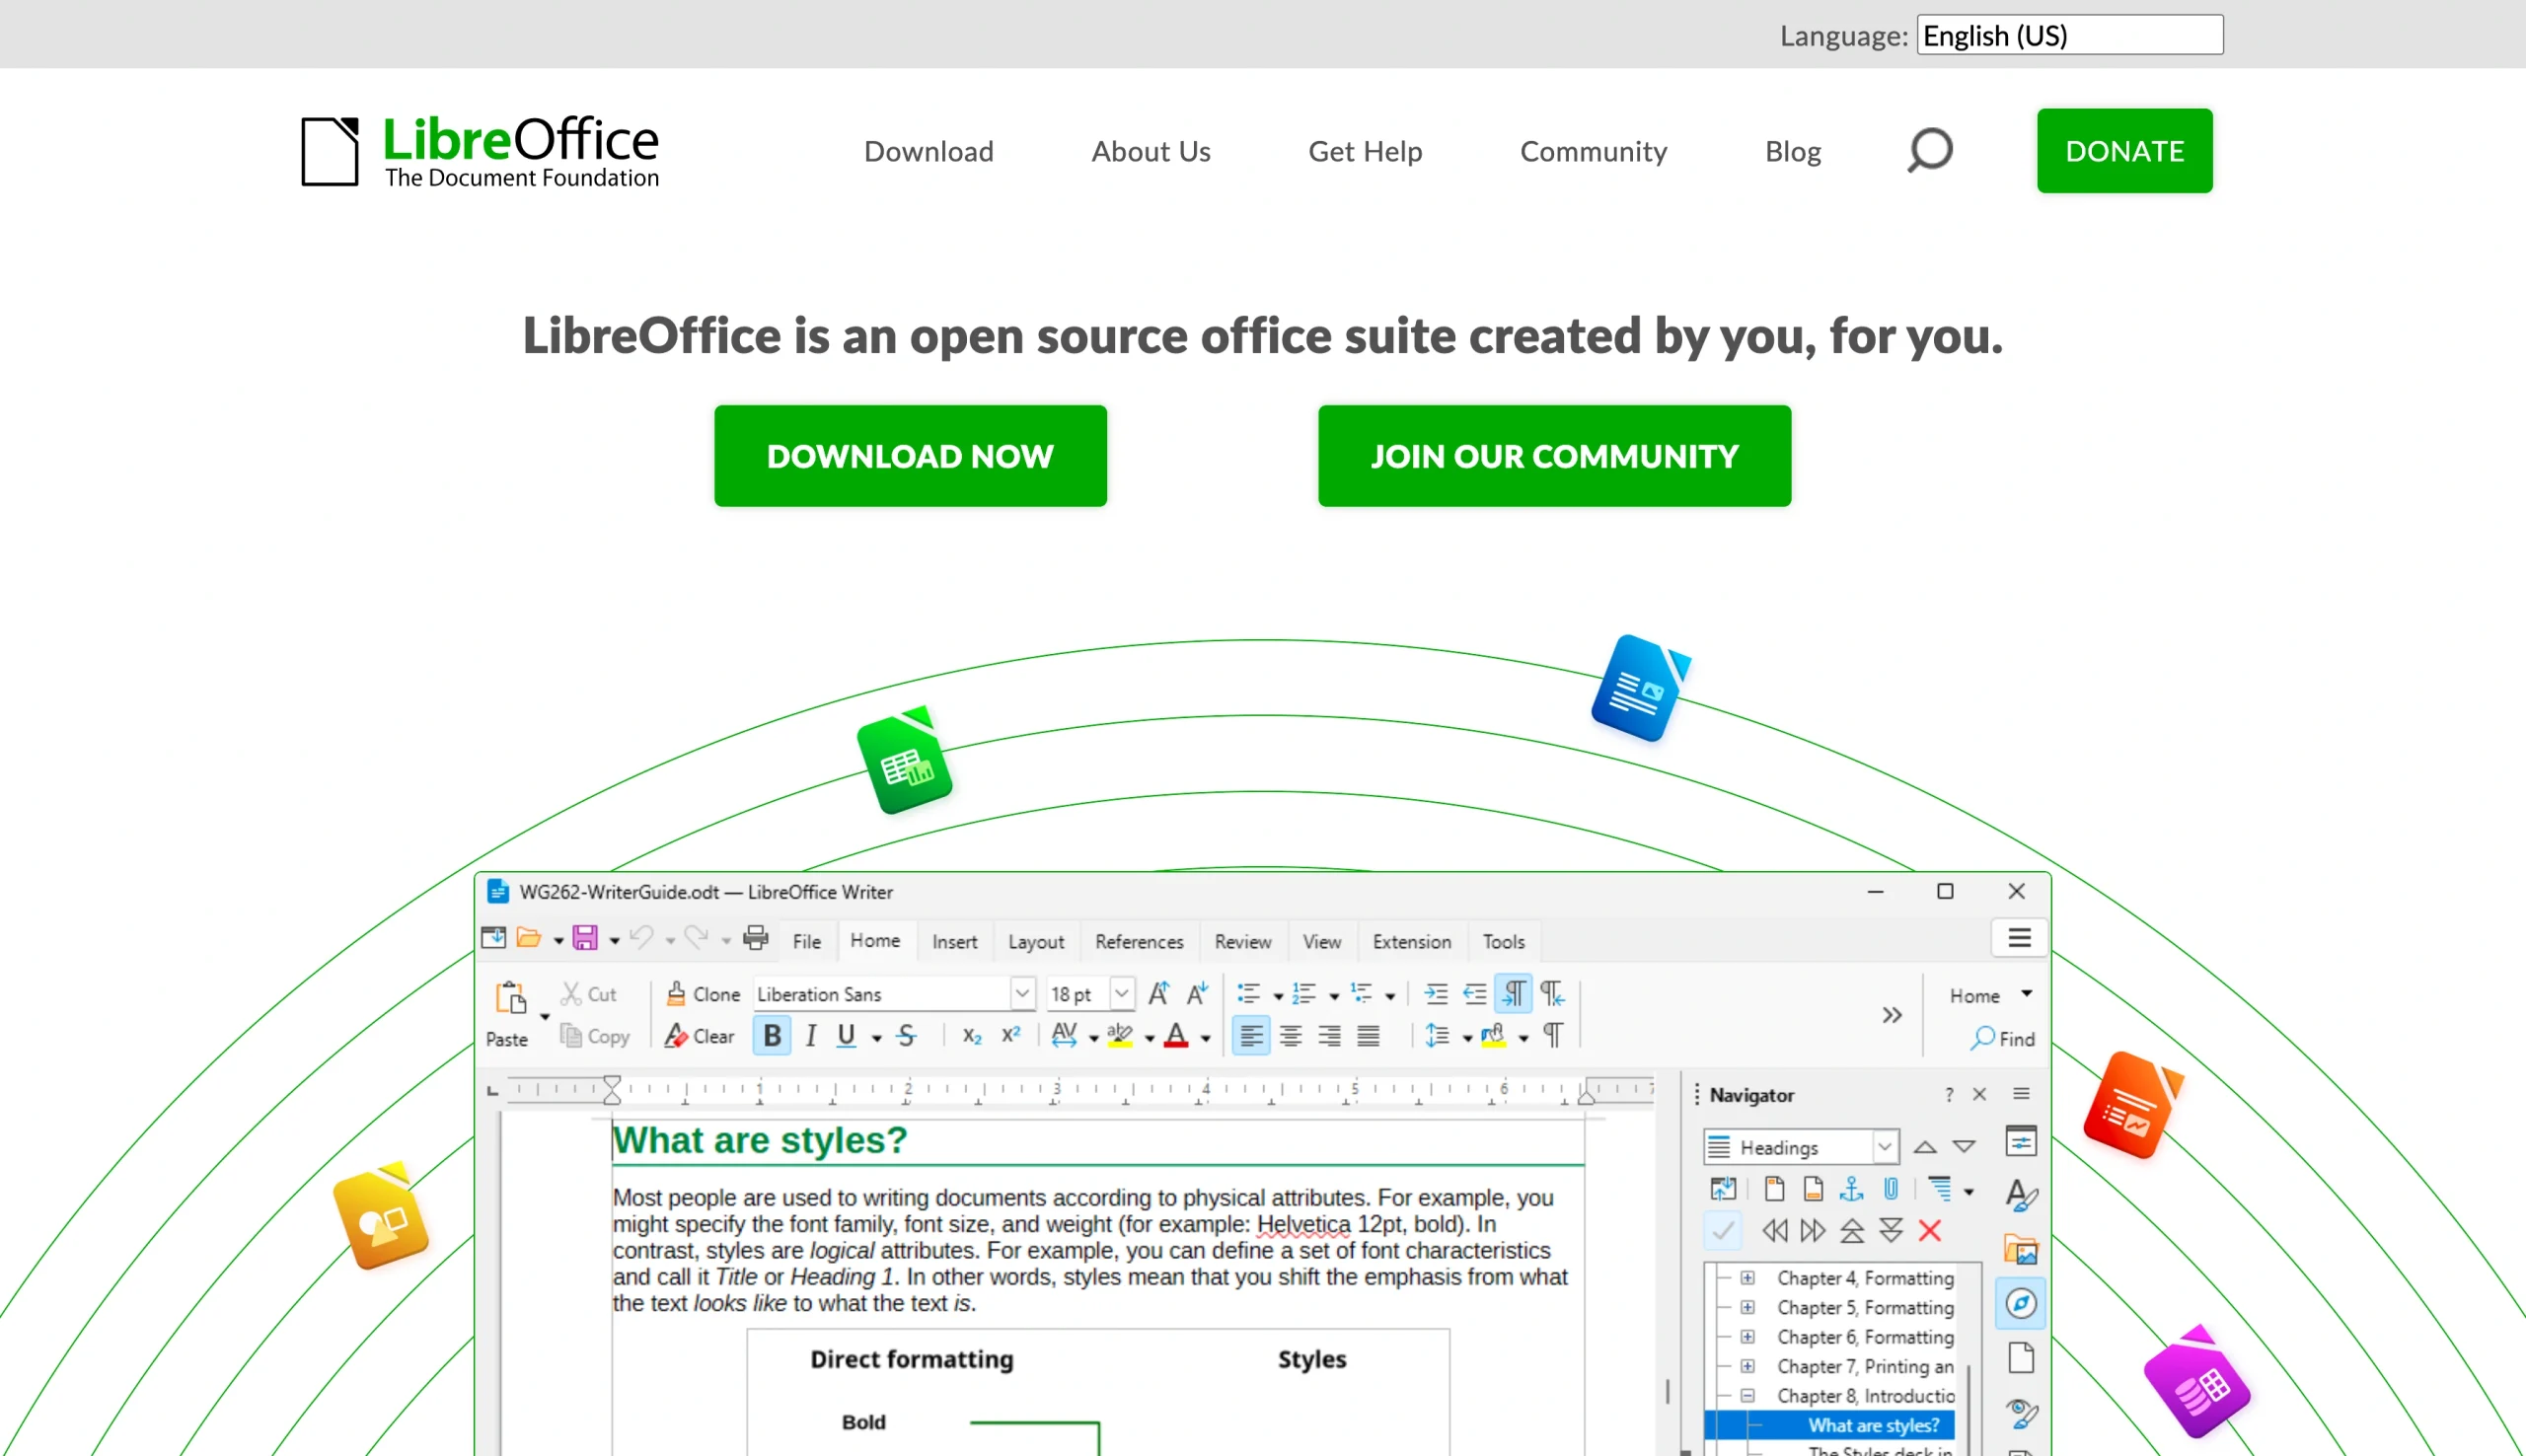Image resolution: width=2526 pixels, height=1456 pixels.
Task: Click the yellow highlighting color button
Action: point(1120,1036)
